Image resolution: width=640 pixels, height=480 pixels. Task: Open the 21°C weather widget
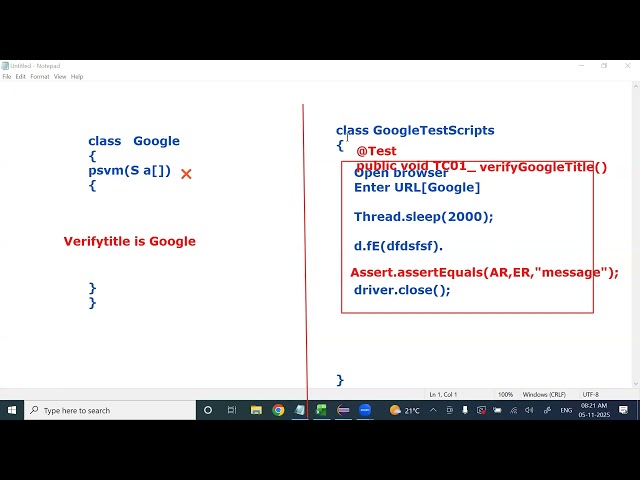coord(404,410)
